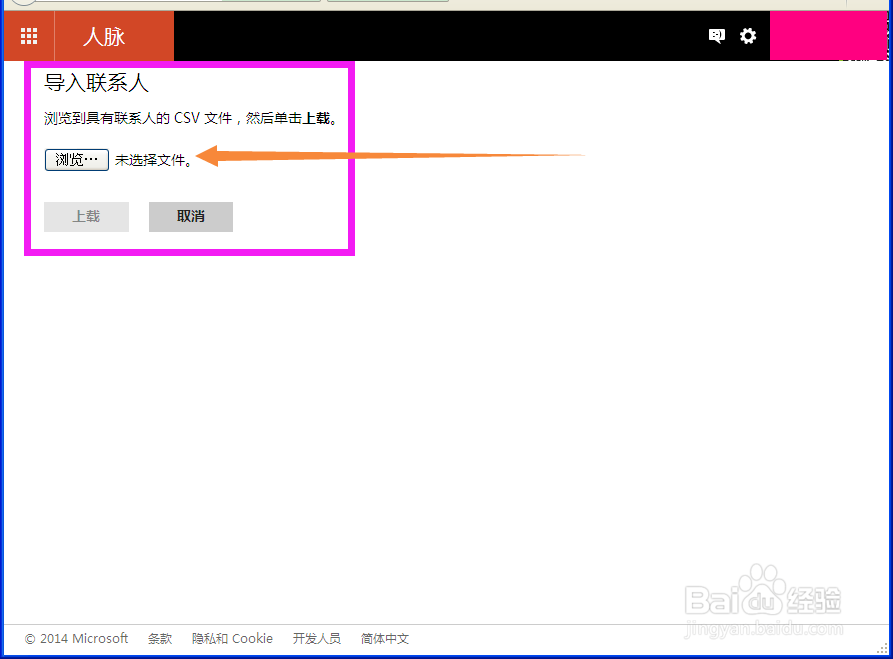Open the 开发人员 link
The width and height of the screenshot is (893, 659).
pos(317,638)
